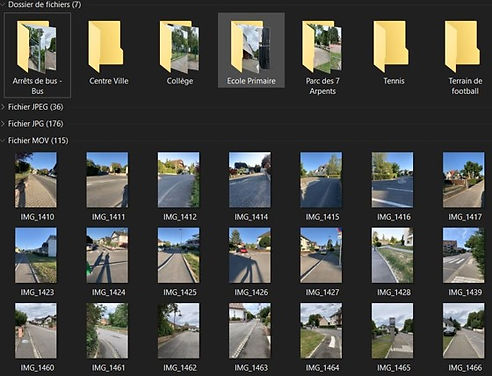Click the IMG_1424 file name
This screenshot has height=376, width=492.
point(109,292)
